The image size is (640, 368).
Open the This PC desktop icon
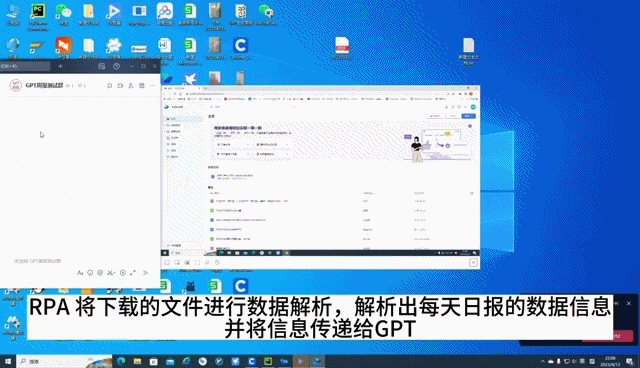[13, 14]
